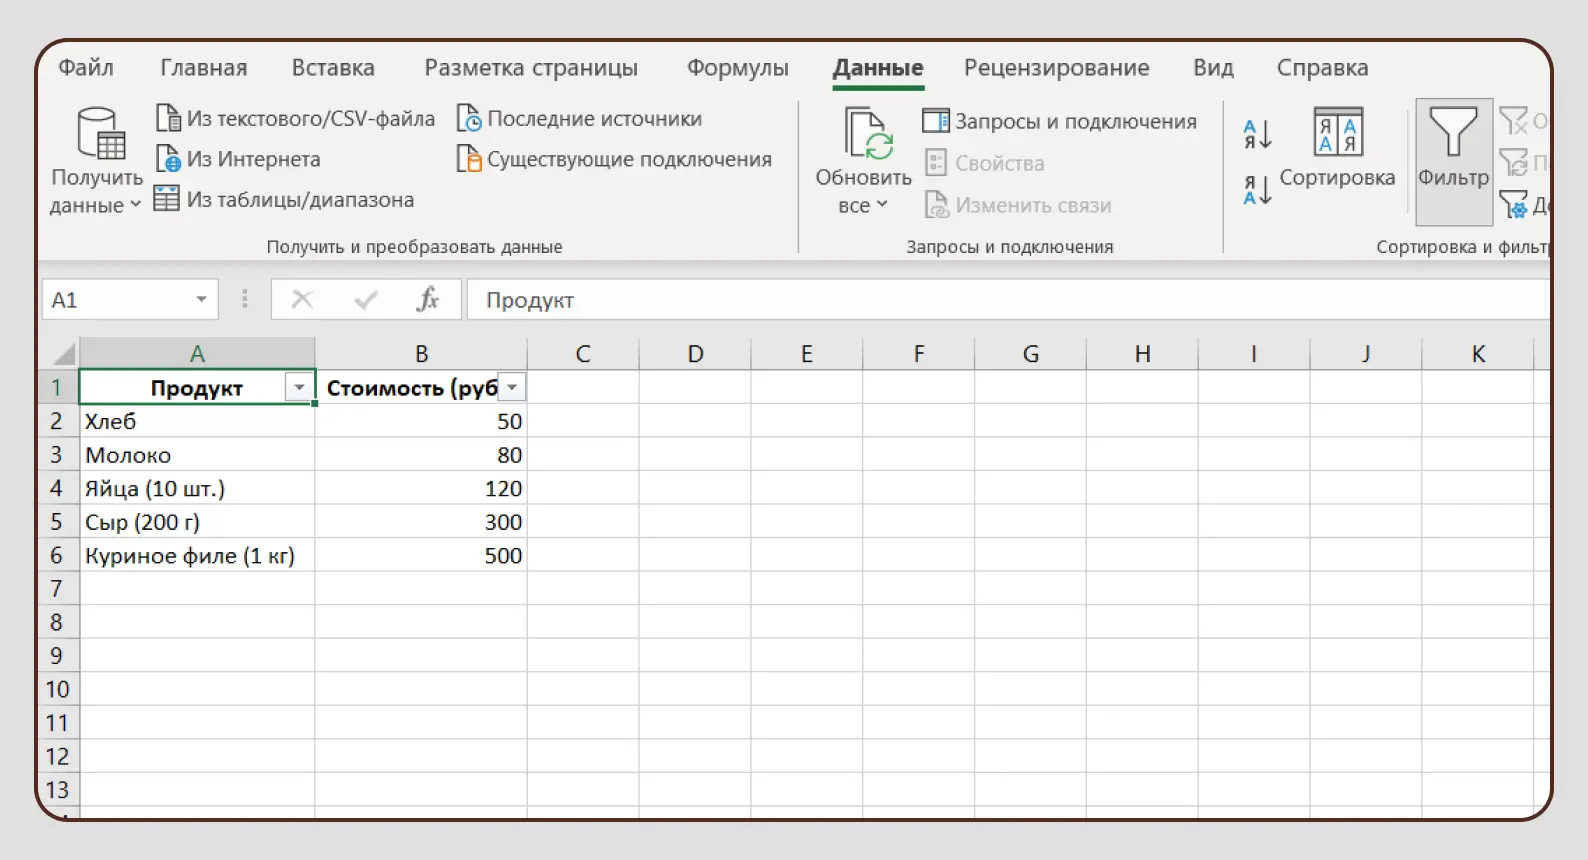Viewport: 1588px width, 860px height.
Task: Go to the Формулы tab
Action: pyautogui.click(x=738, y=67)
